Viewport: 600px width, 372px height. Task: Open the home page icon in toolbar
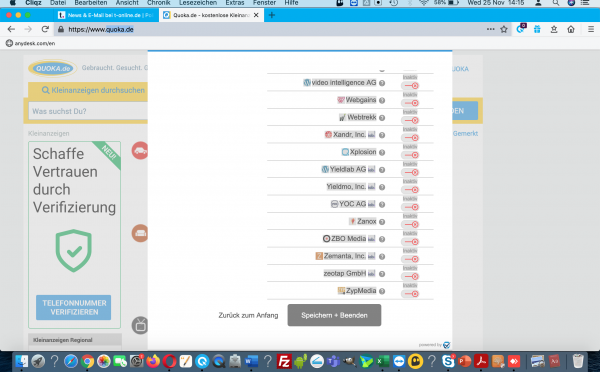click(571, 29)
